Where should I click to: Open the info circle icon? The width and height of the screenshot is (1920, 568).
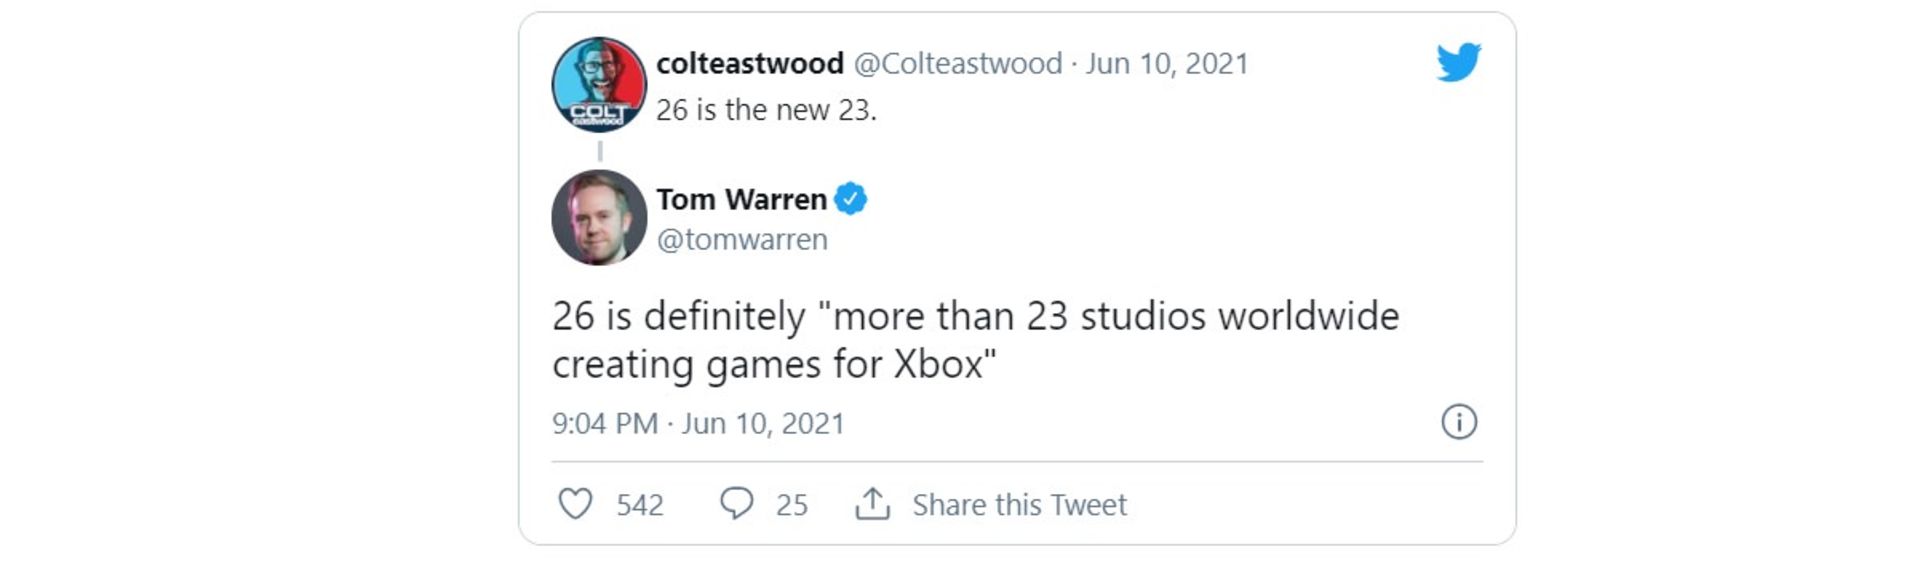tap(1458, 422)
